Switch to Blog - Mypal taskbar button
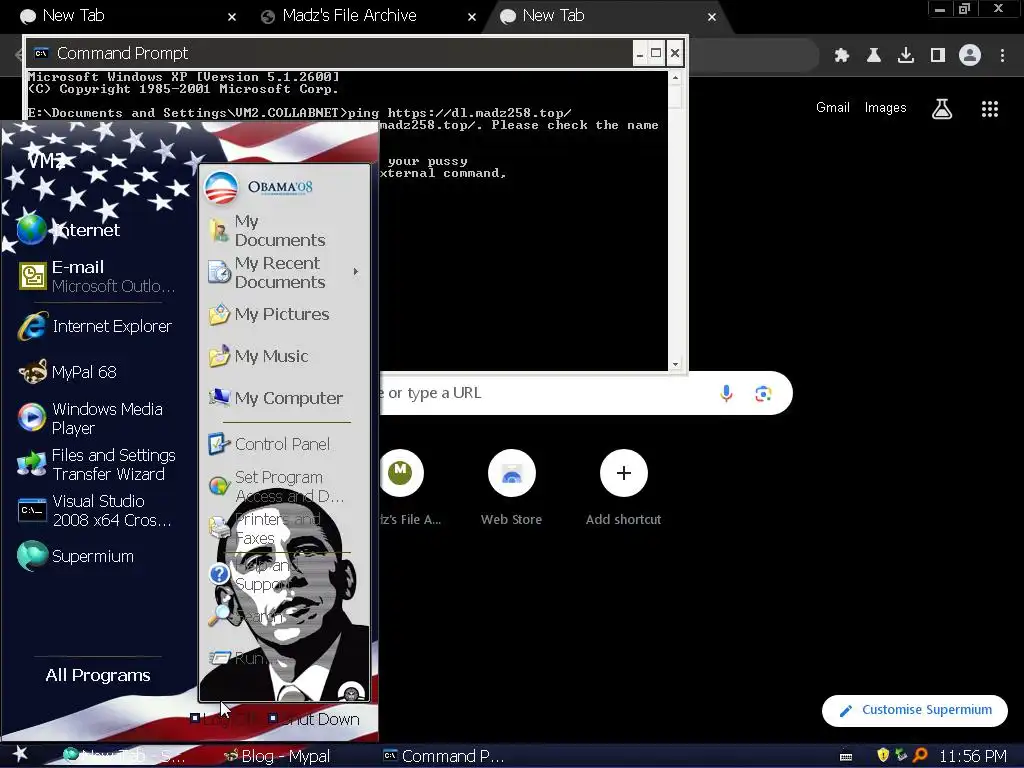Viewport: 1024px width, 768px height. coord(278,756)
